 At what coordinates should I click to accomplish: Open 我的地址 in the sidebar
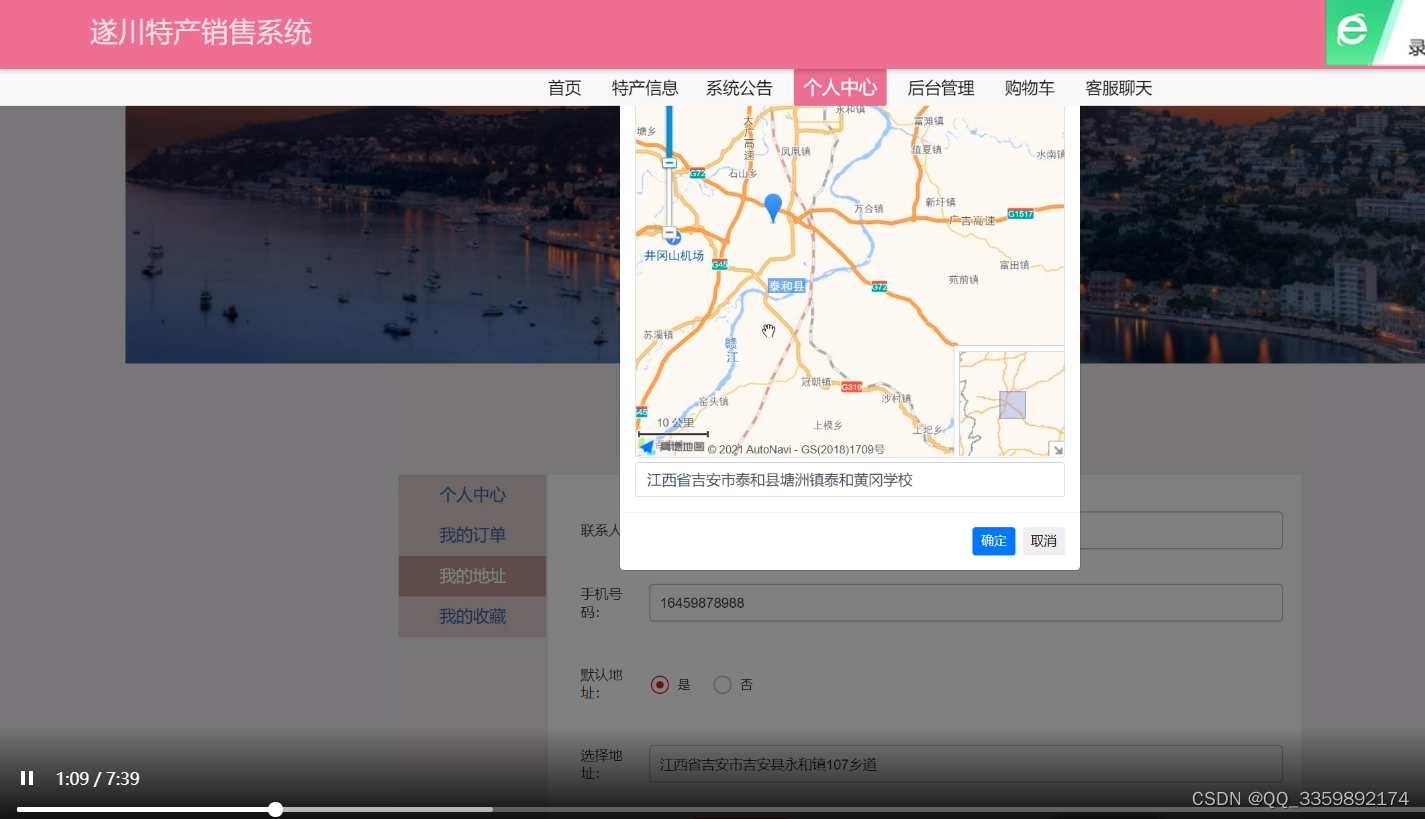[473, 576]
